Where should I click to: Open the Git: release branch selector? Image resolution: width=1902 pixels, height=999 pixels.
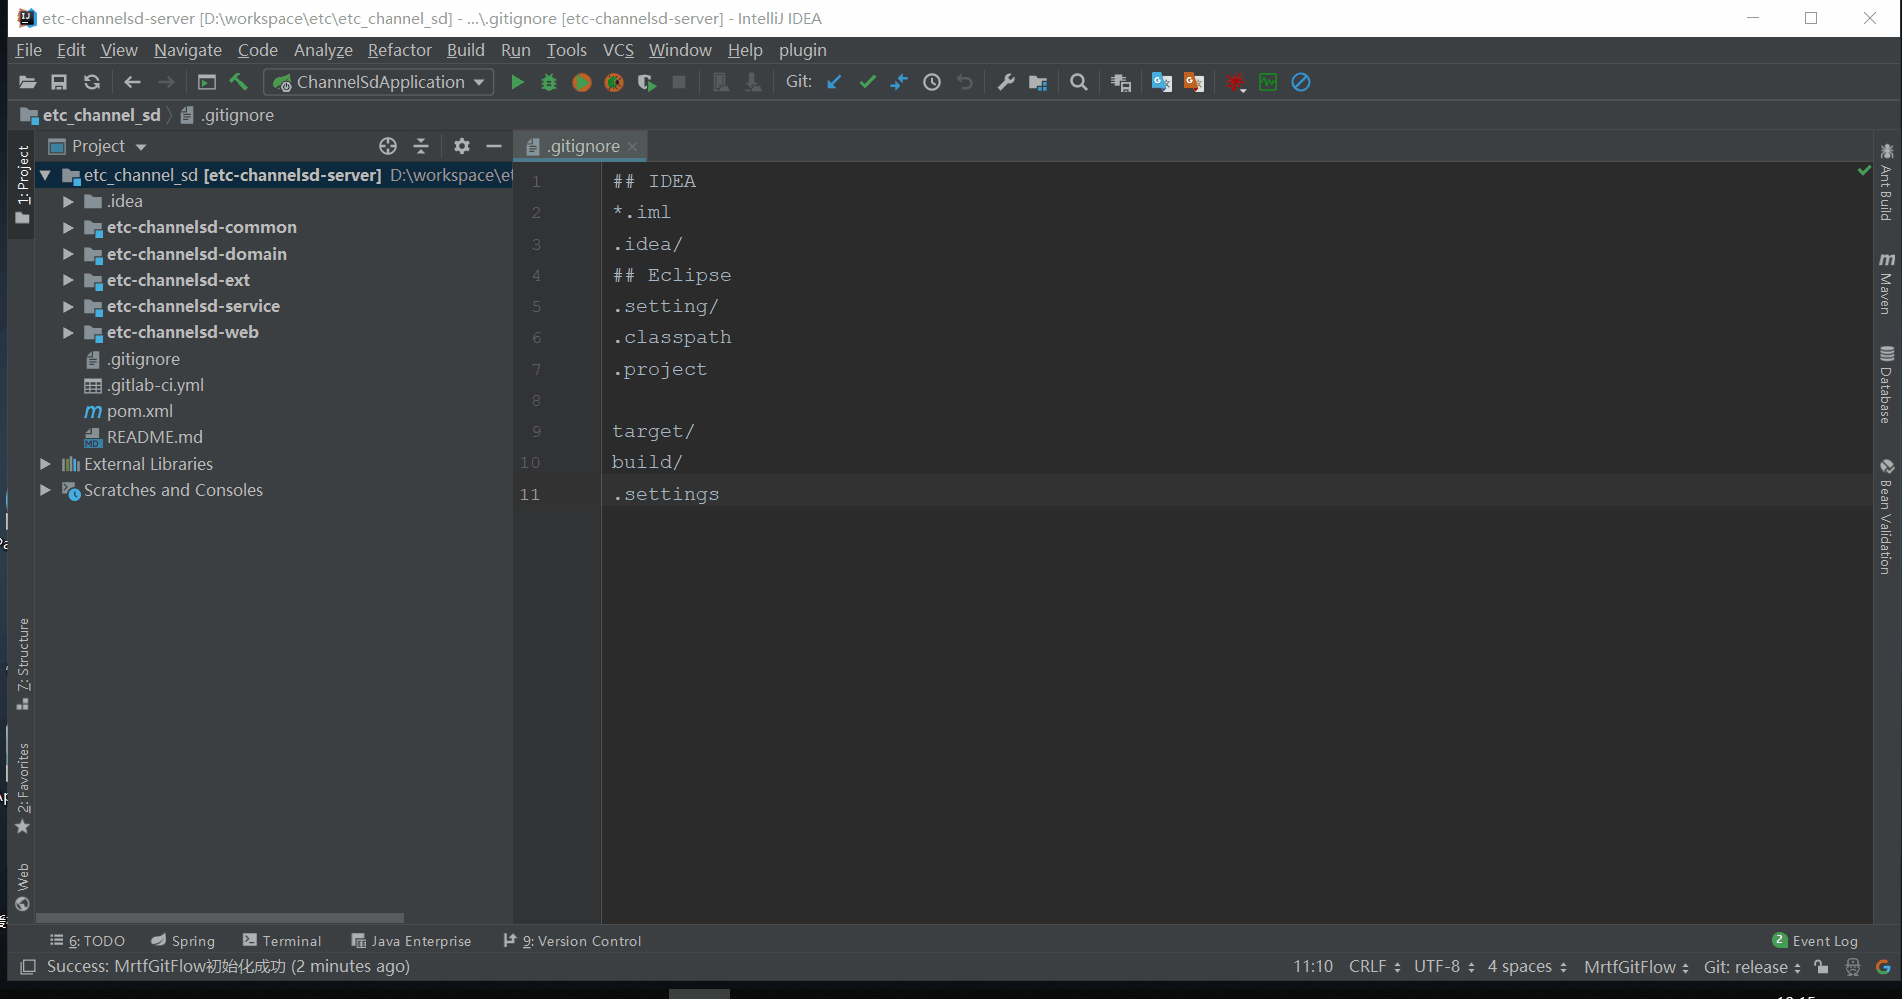(x=1752, y=967)
